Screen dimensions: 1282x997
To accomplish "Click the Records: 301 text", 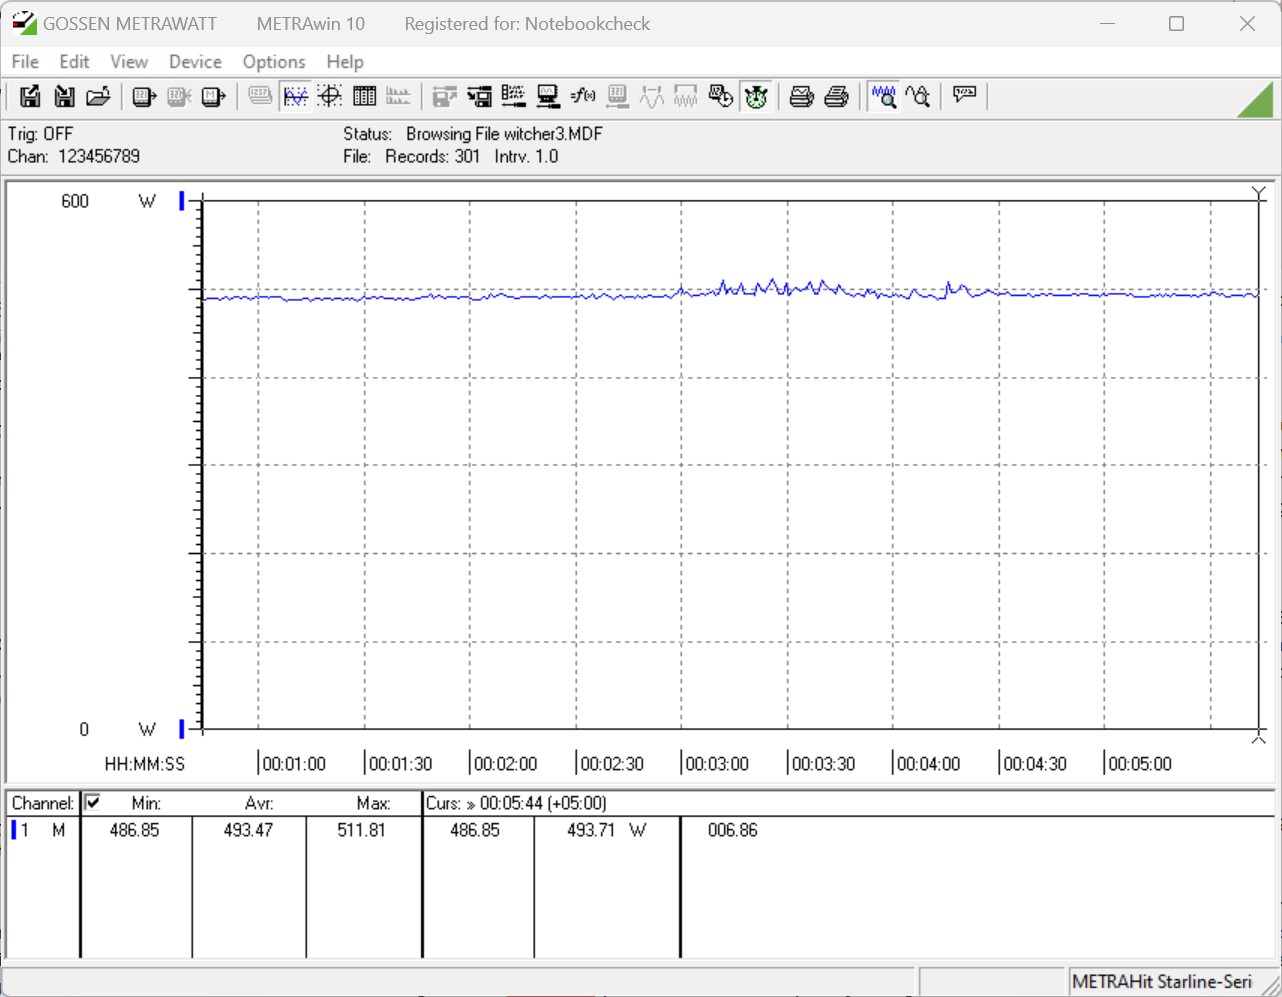I will [x=433, y=156].
